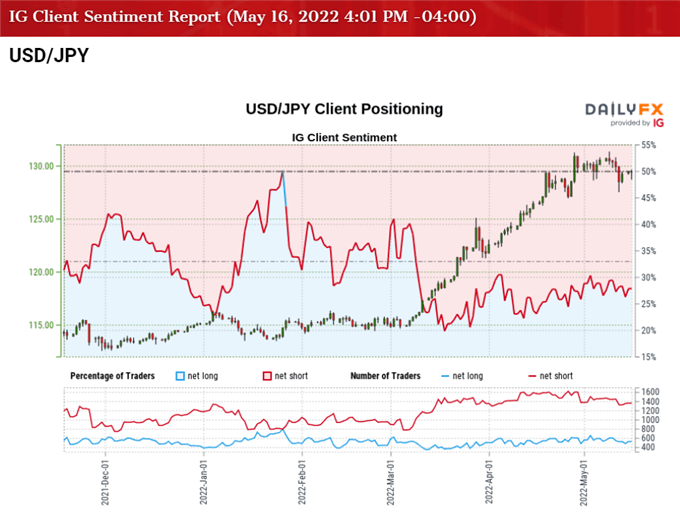Click the 1000 traders axis label
The width and height of the screenshot is (680, 520).
coord(650,420)
